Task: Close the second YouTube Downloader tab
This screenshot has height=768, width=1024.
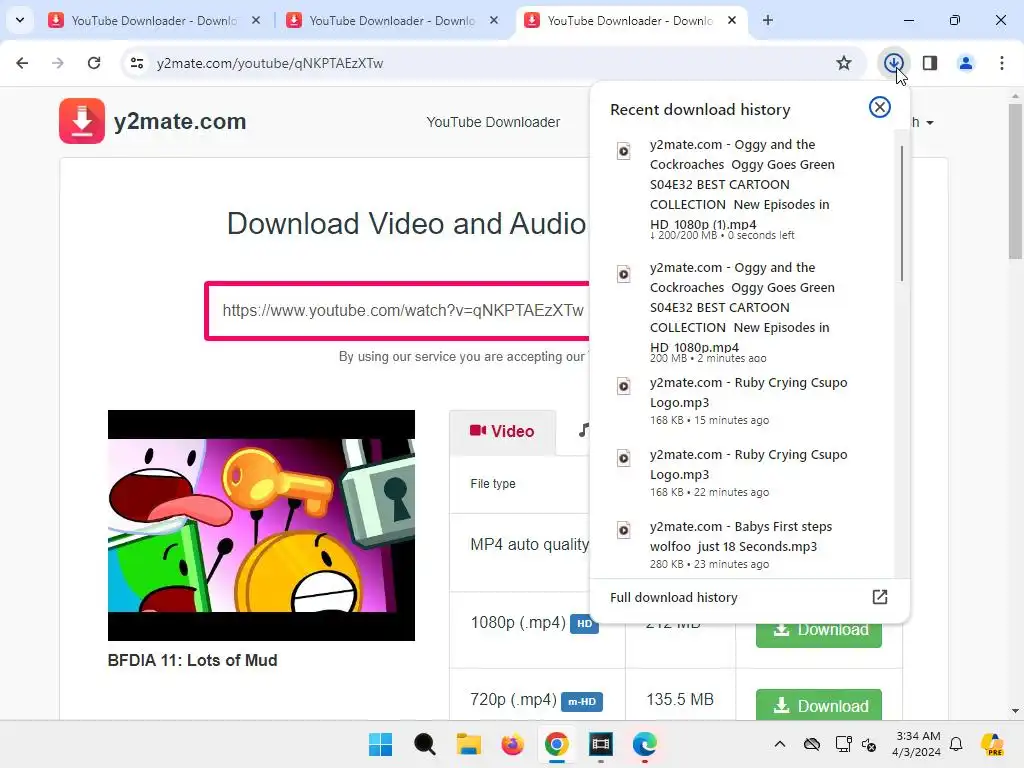Action: coord(494,20)
